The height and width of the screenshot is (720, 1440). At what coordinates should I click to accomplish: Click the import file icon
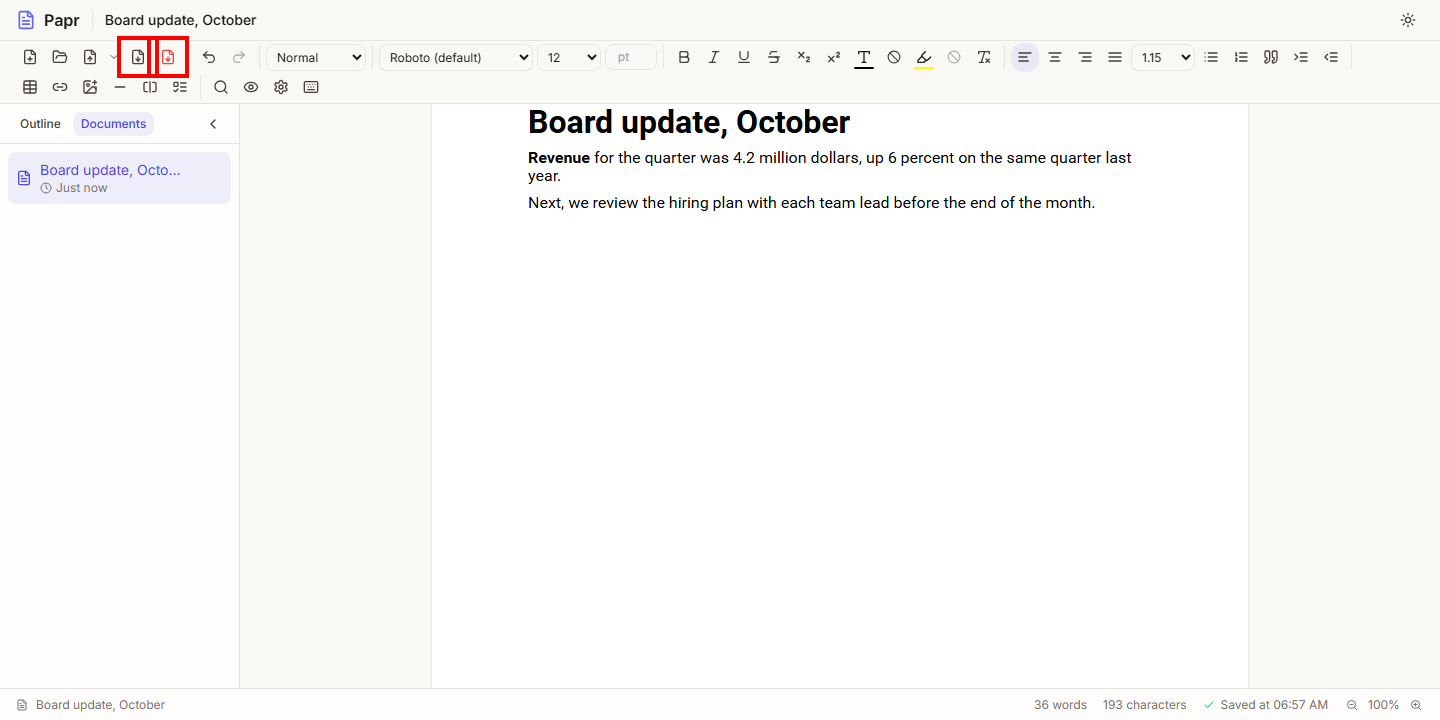click(x=90, y=57)
